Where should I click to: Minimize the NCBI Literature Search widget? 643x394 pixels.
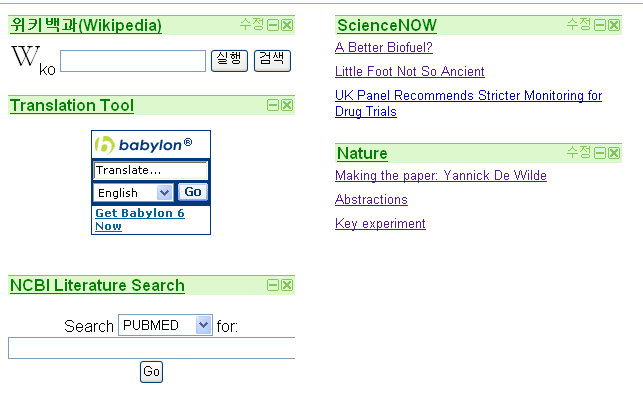tap(273, 285)
